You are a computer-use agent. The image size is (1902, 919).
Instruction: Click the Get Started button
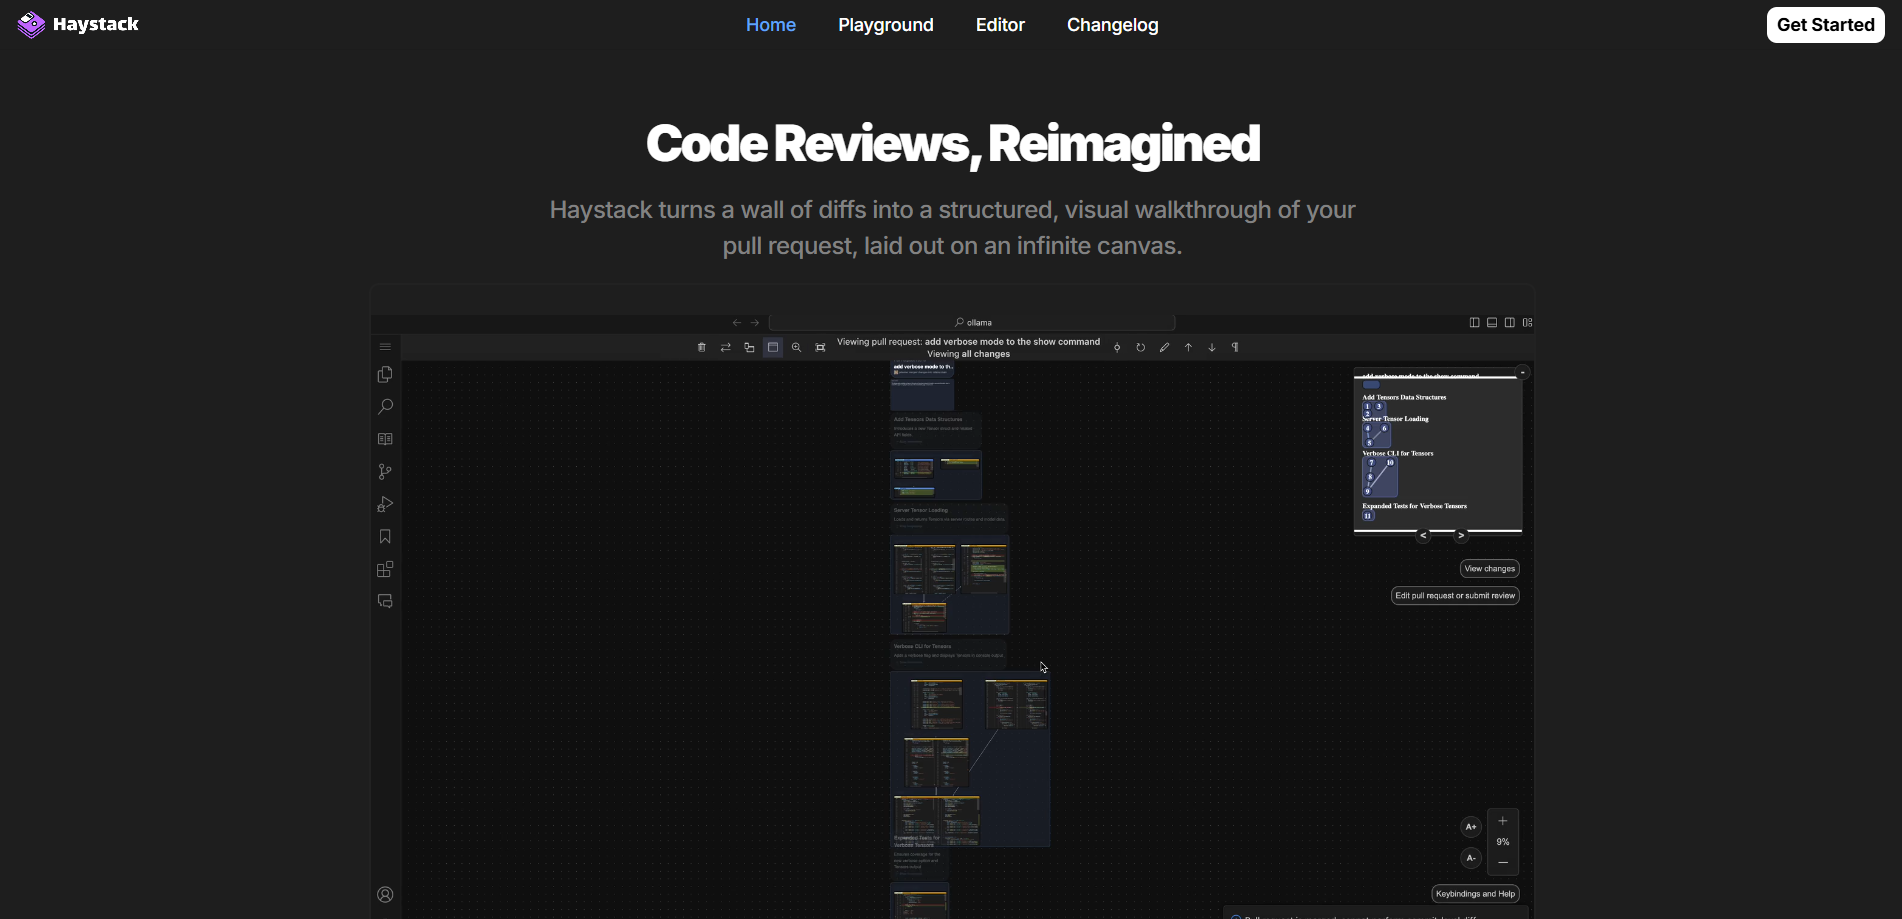click(1824, 25)
